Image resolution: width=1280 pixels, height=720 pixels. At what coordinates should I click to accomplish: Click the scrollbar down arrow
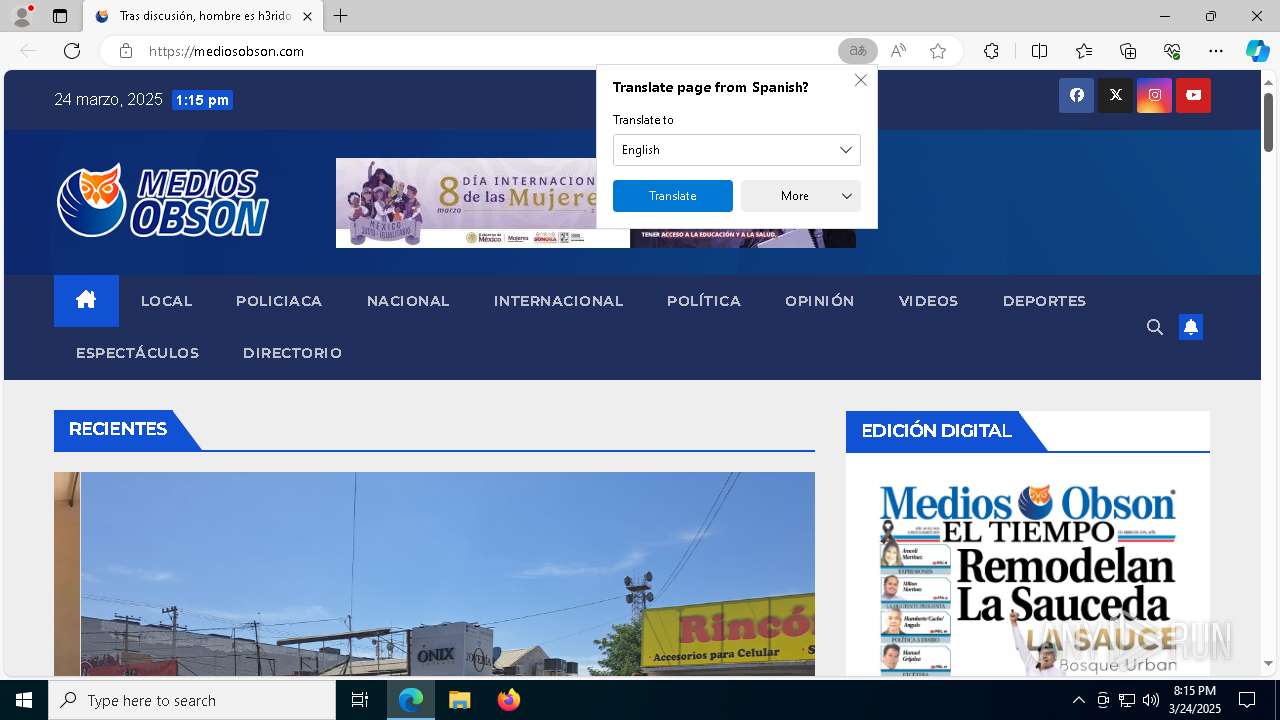pyautogui.click(x=1268, y=663)
